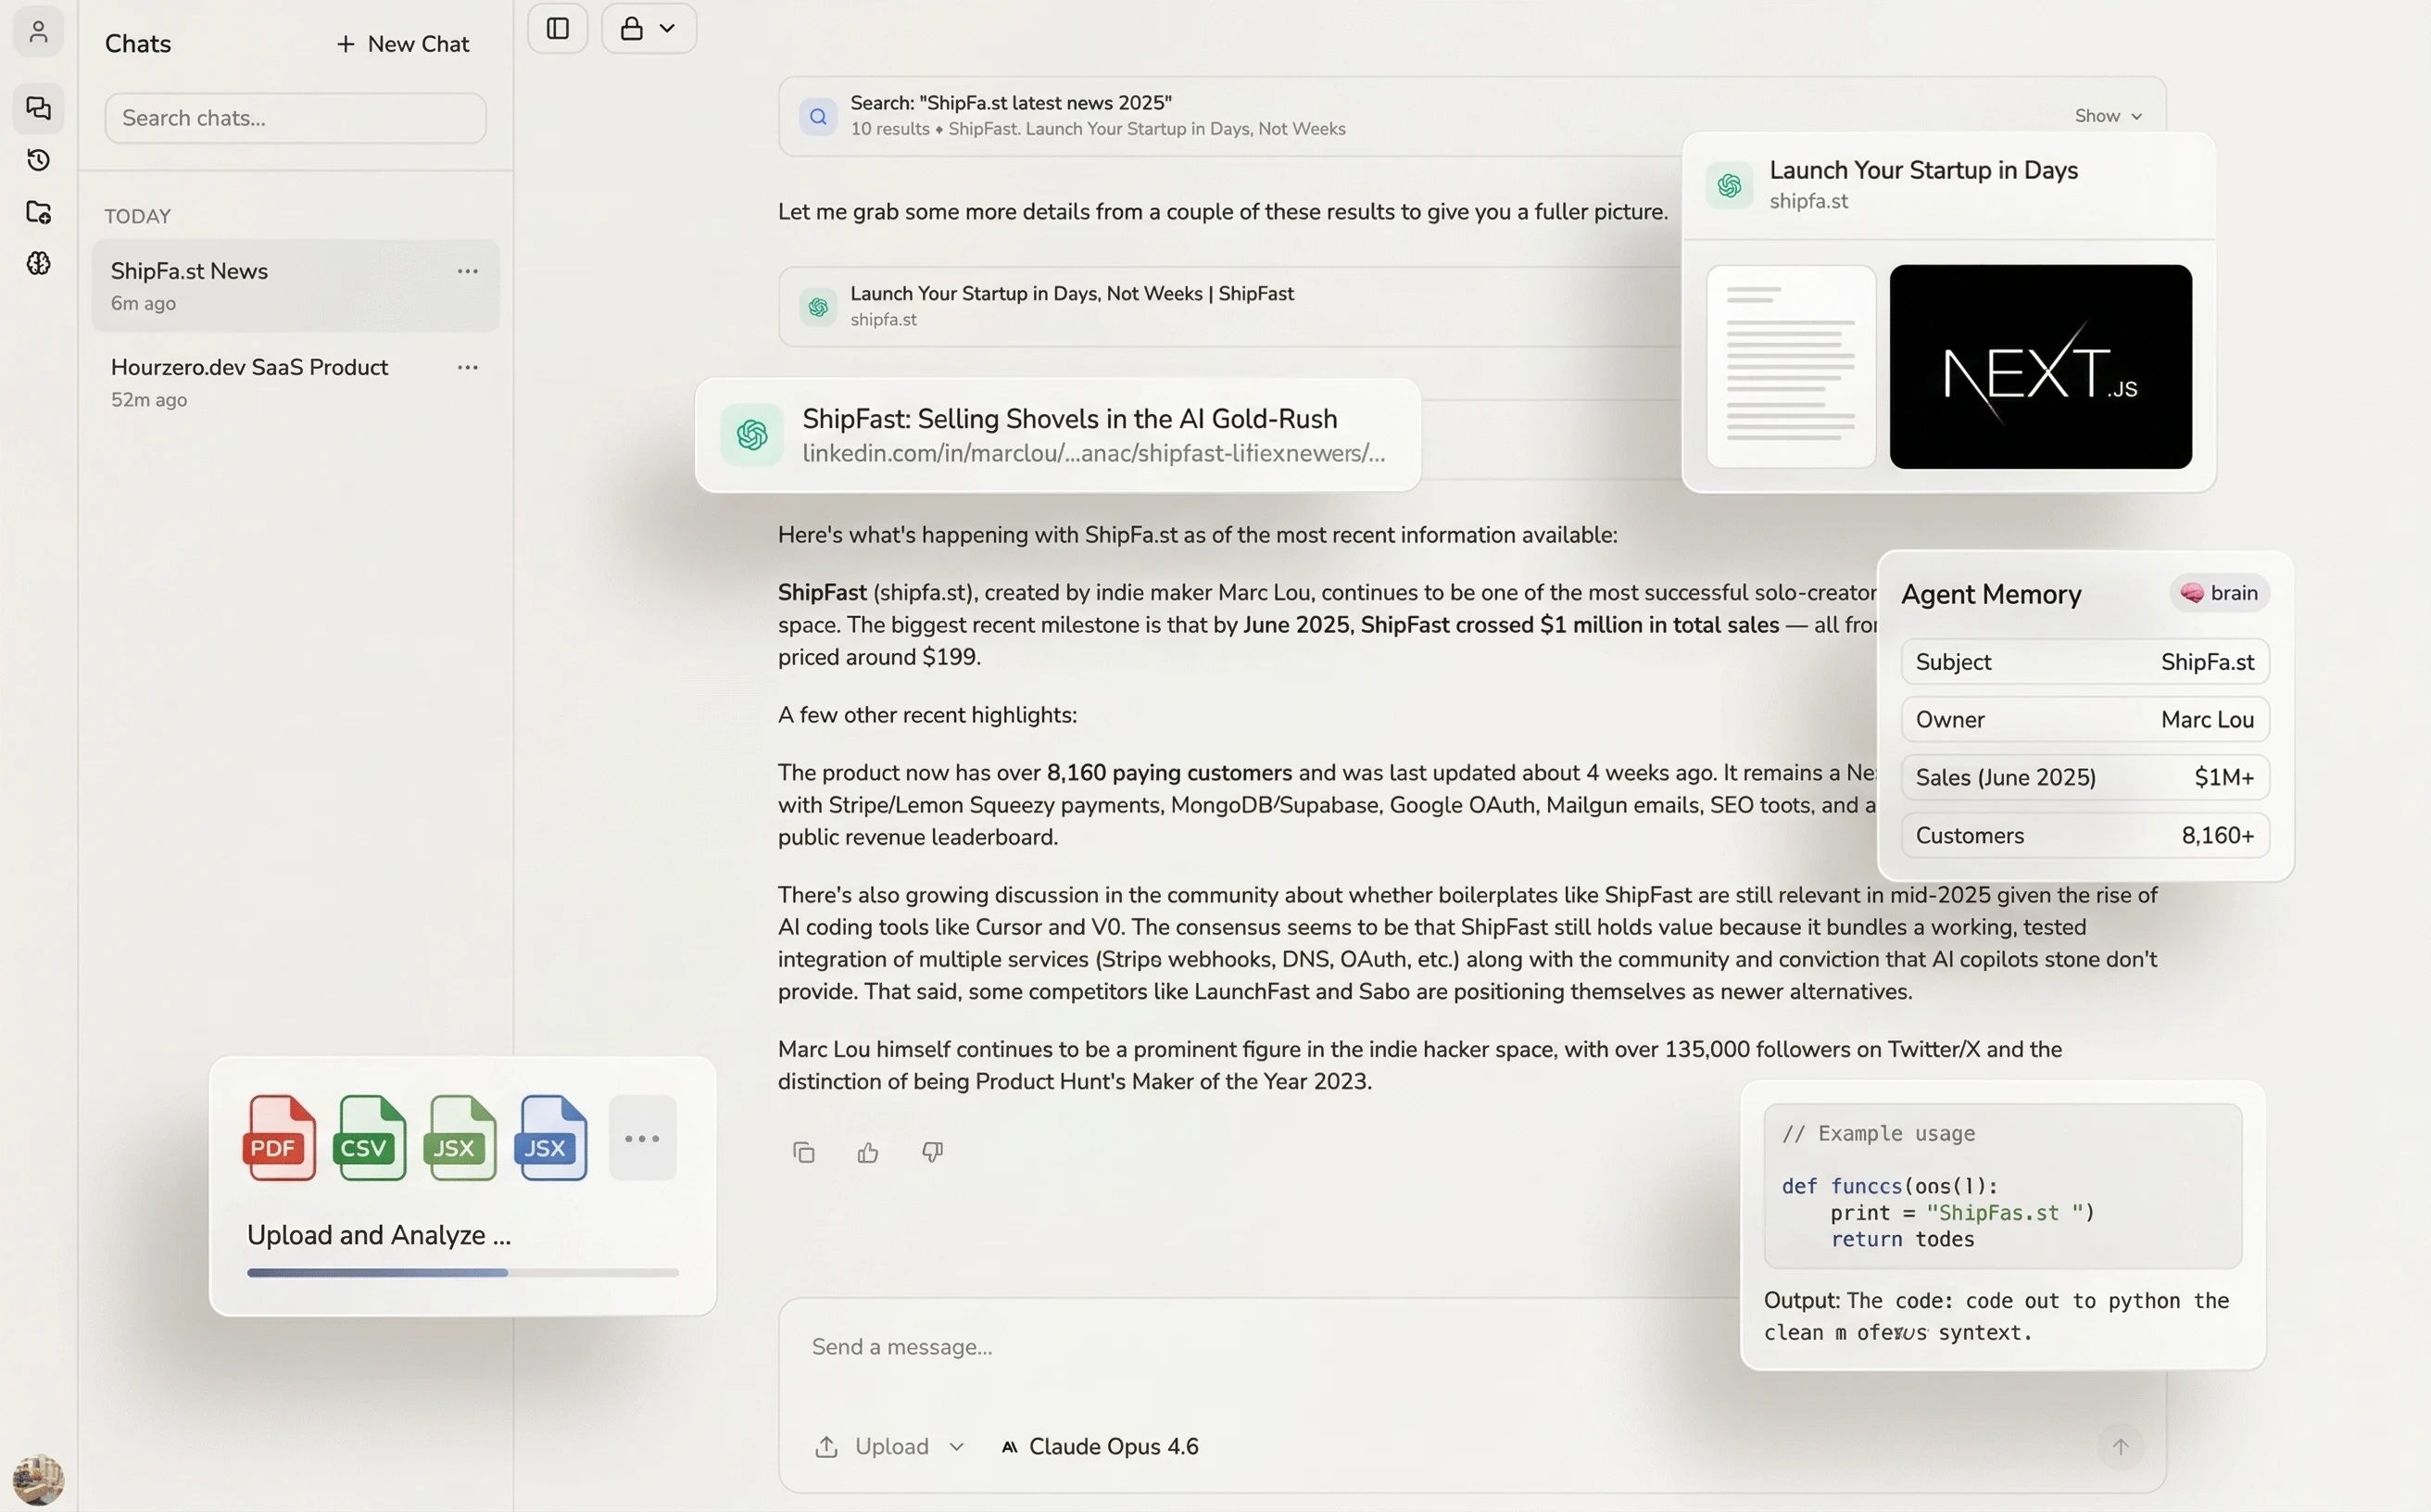The width and height of the screenshot is (2431, 1512).
Task: Click the Search chats input field
Action: (x=295, y=118)
